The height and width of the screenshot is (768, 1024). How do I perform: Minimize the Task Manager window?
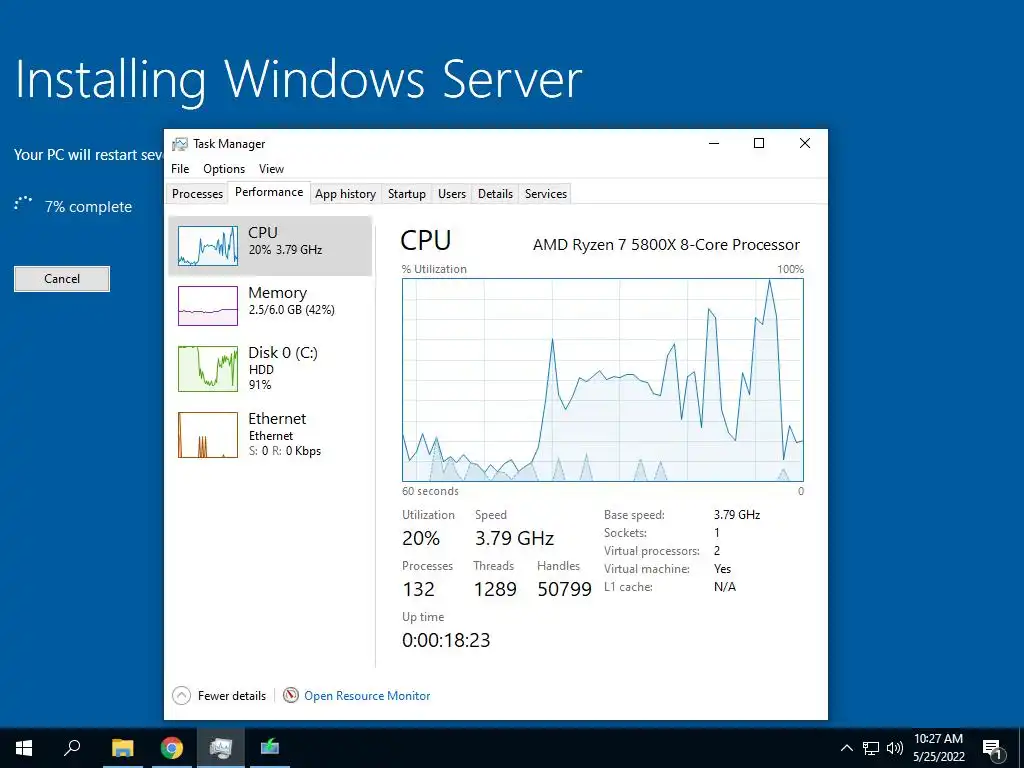pos(714,144)
